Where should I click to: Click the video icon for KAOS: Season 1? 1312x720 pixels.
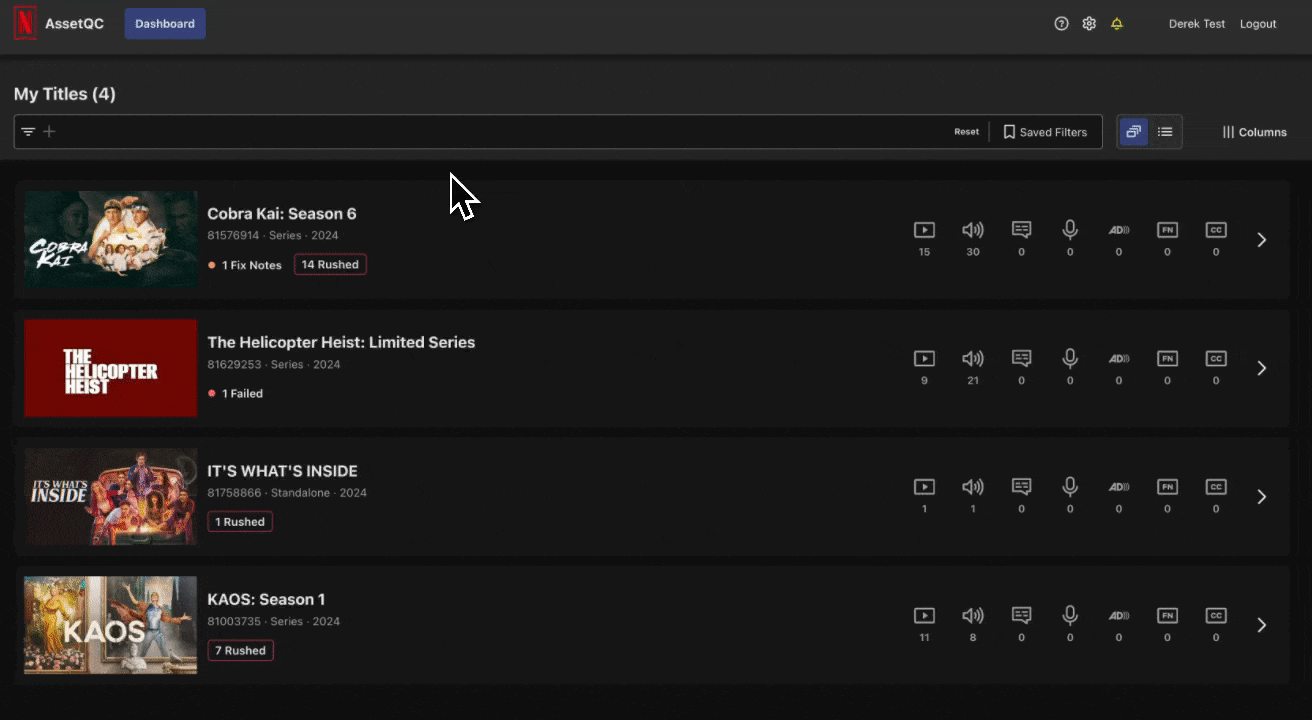pyautogui.click(x=924, y=615)
